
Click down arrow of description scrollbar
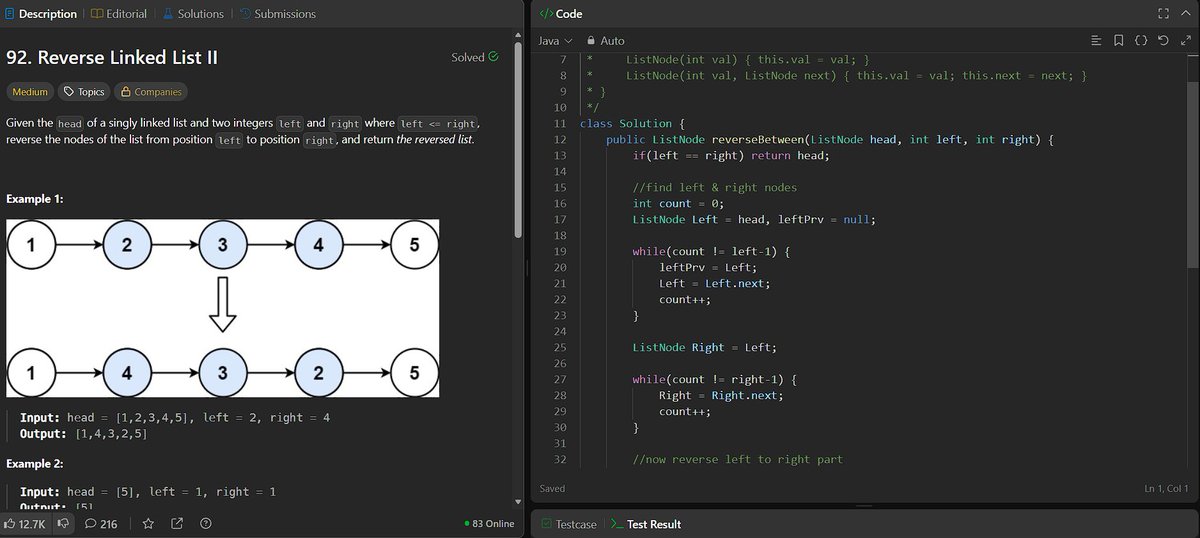pyautogui.click(x=517, y=502)
